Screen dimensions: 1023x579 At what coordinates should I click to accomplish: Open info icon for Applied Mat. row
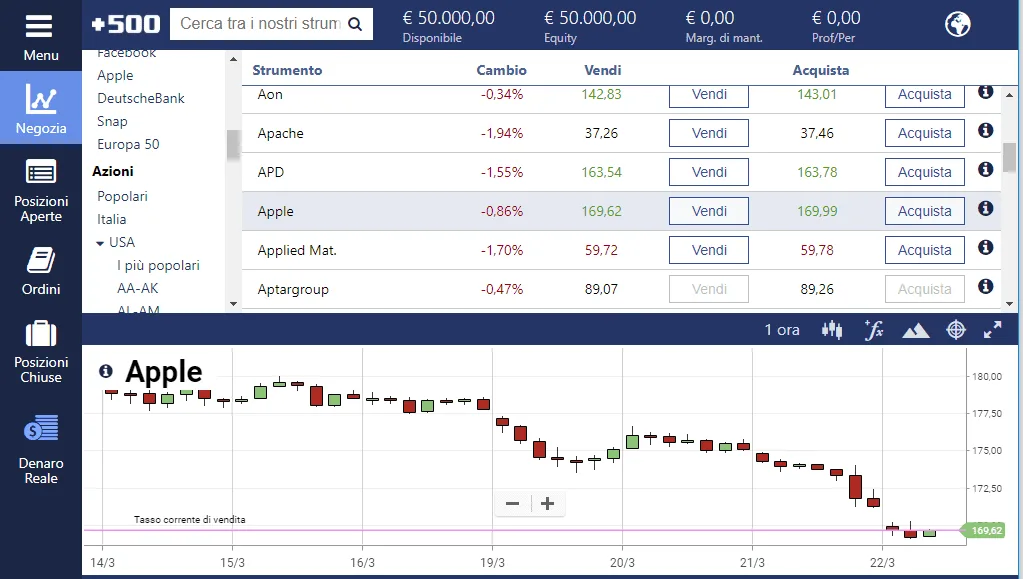pos(985,247)
